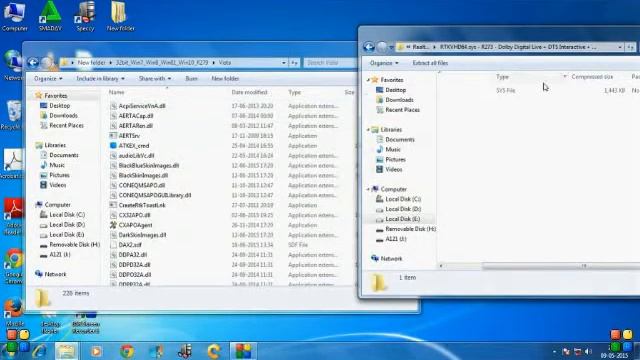Open Organize dropdown in right window

click(384, 63)
